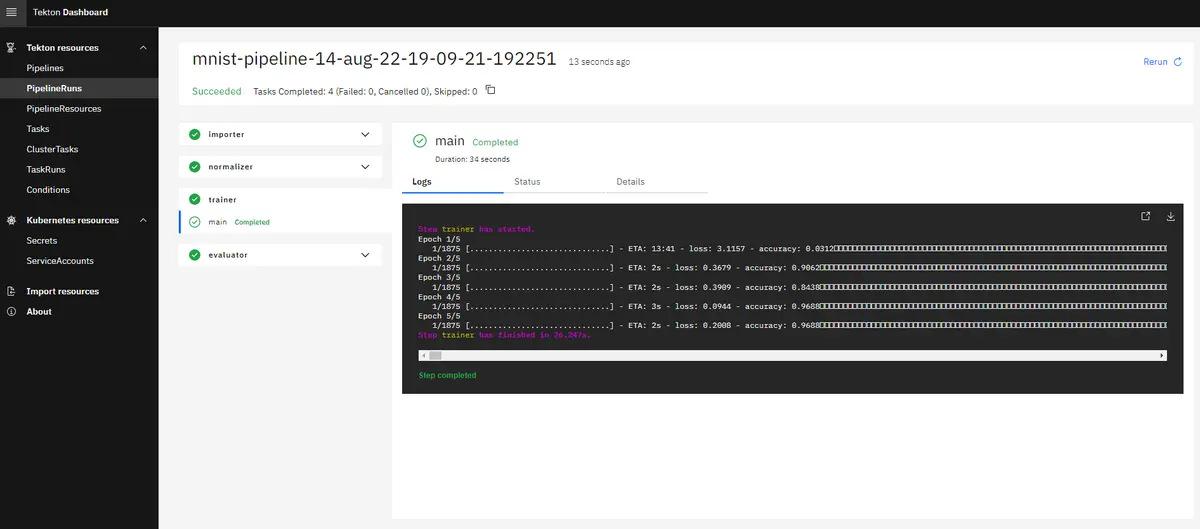
Task: Open Pipelines in the sidebar
Action: click(79, 68)
